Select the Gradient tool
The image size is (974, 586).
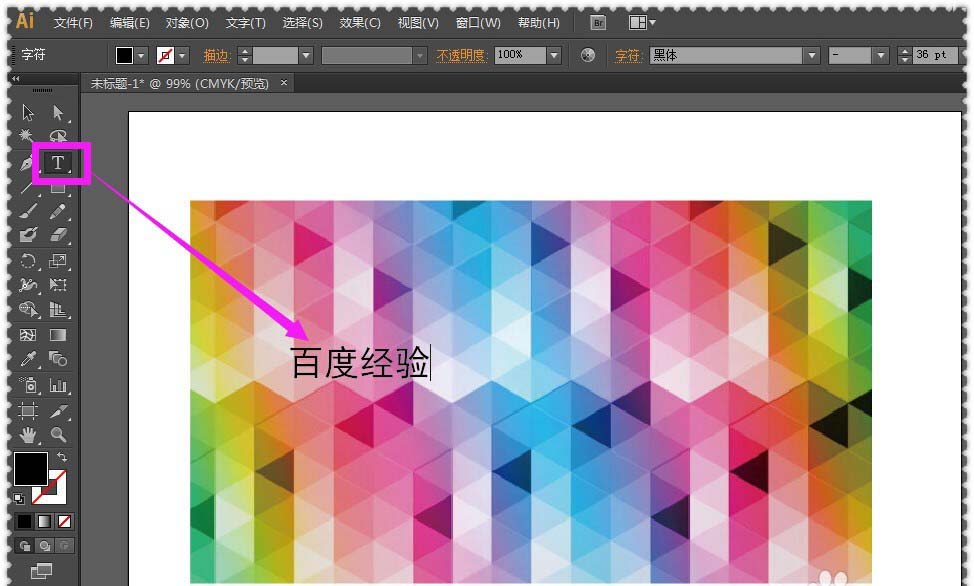click(58, 335)
